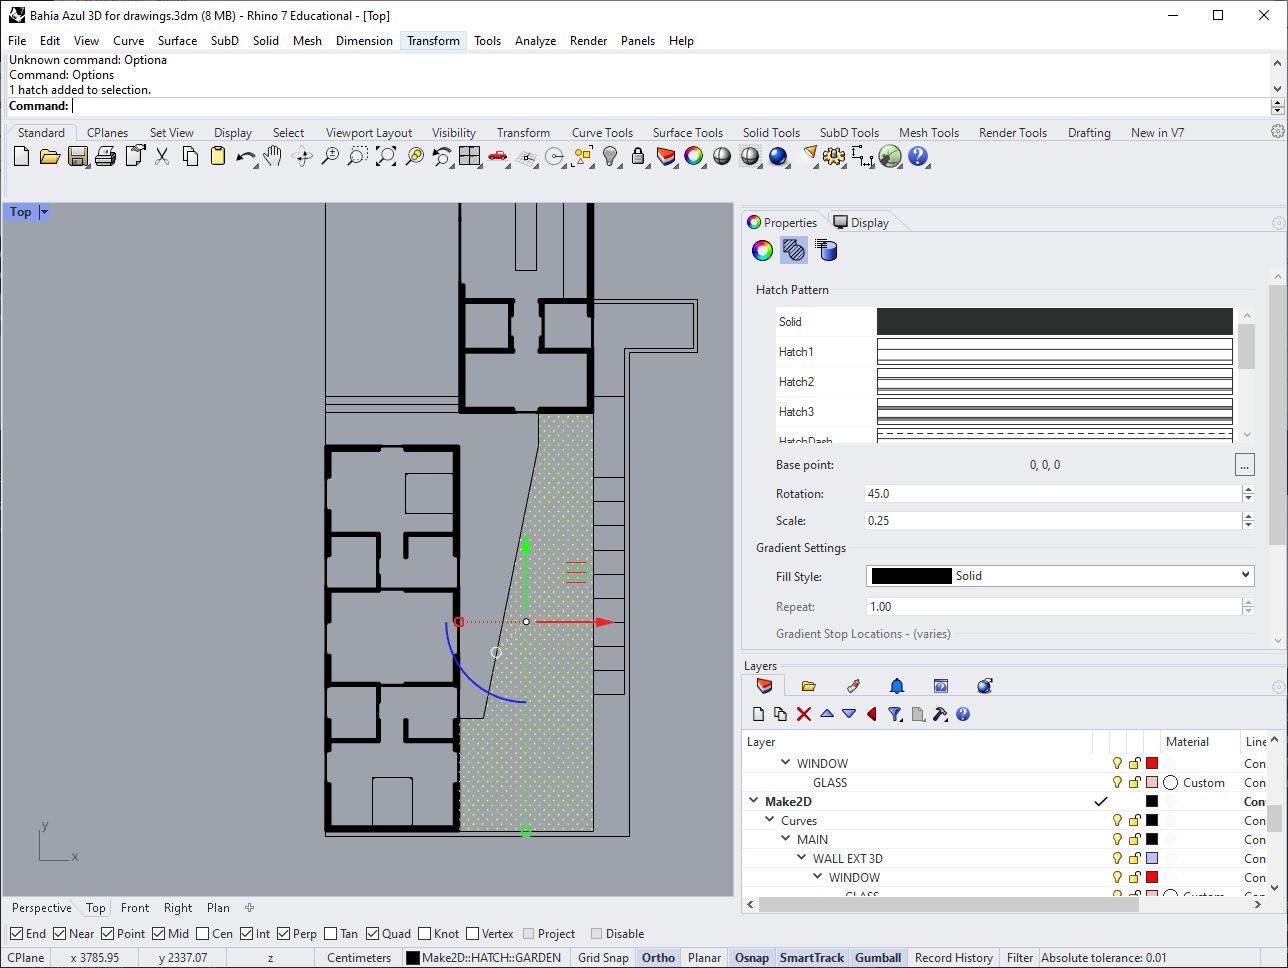Toggle the Knot osnap checkbox
The width and height of the screenshot is (1288, 968).
click(425, 934)
